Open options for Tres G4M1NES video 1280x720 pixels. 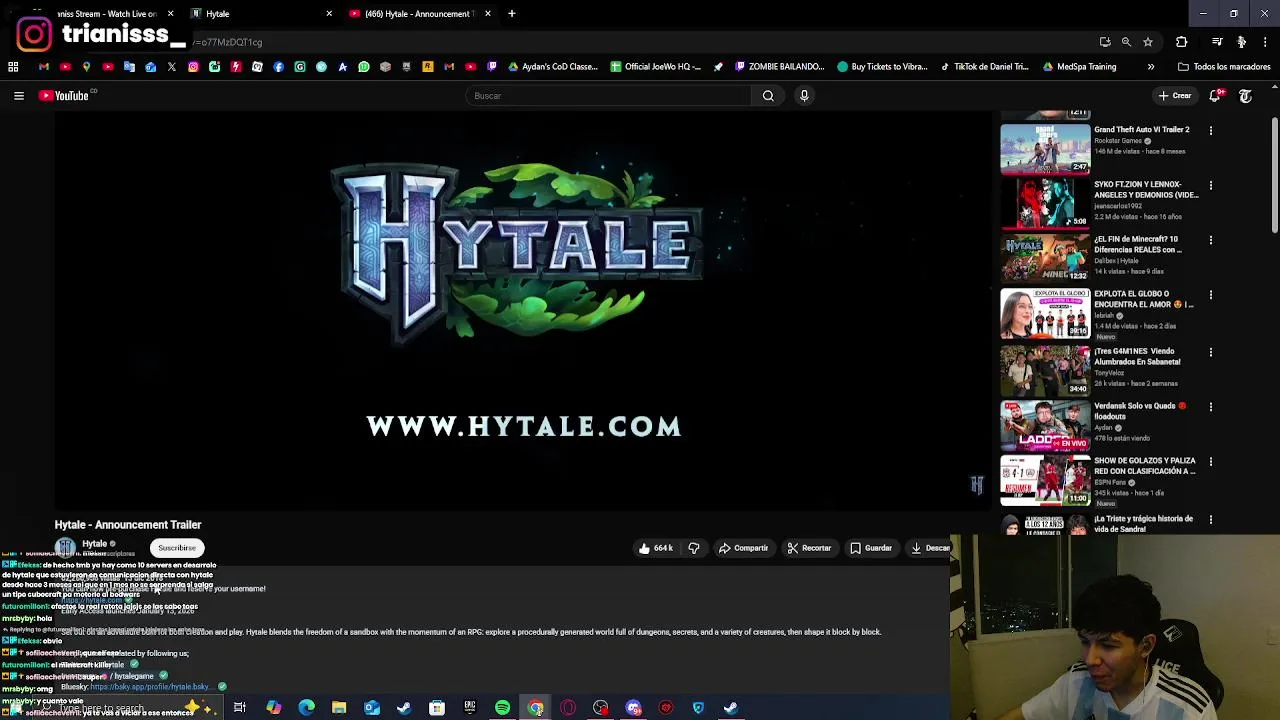(x=1211, y=353)
